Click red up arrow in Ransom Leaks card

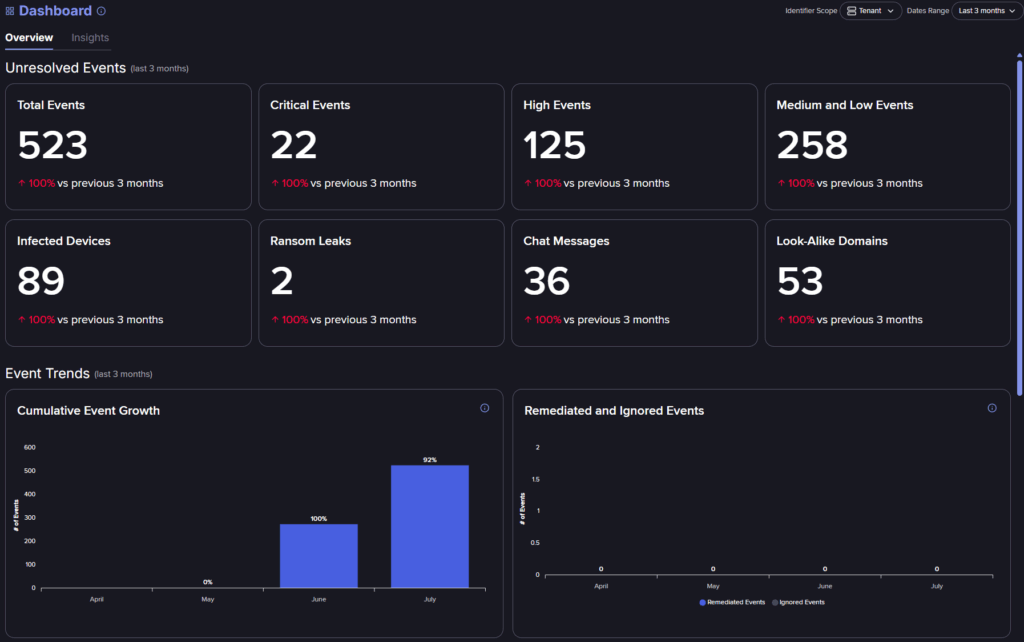(x=275, y=320)
